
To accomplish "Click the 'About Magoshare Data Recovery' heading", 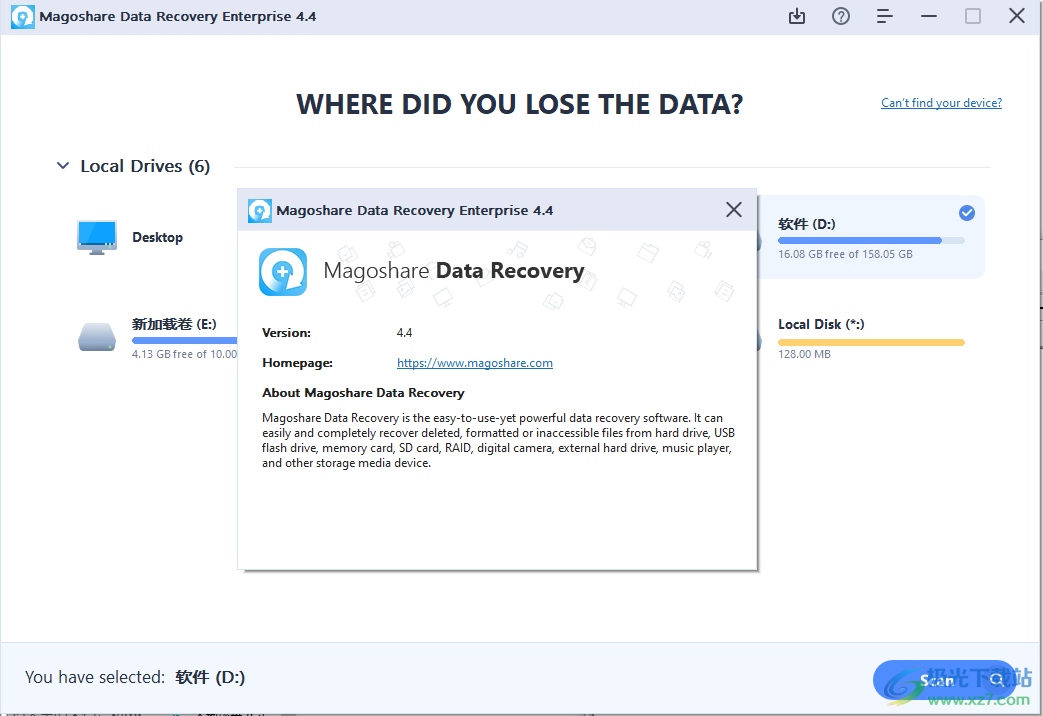I will point(363,393).
